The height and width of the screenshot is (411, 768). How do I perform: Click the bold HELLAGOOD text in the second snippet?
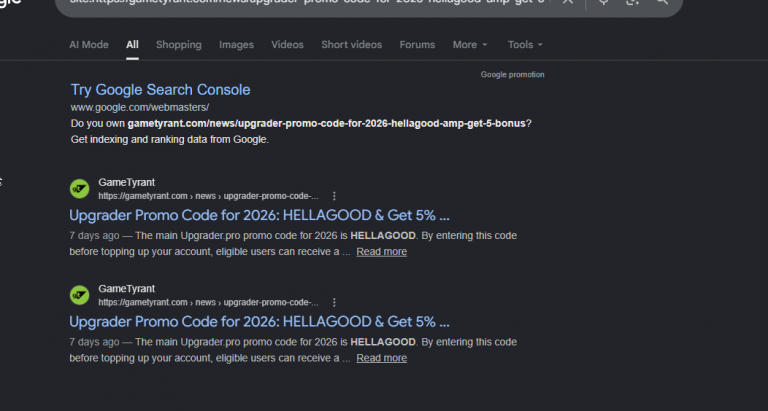383,342
